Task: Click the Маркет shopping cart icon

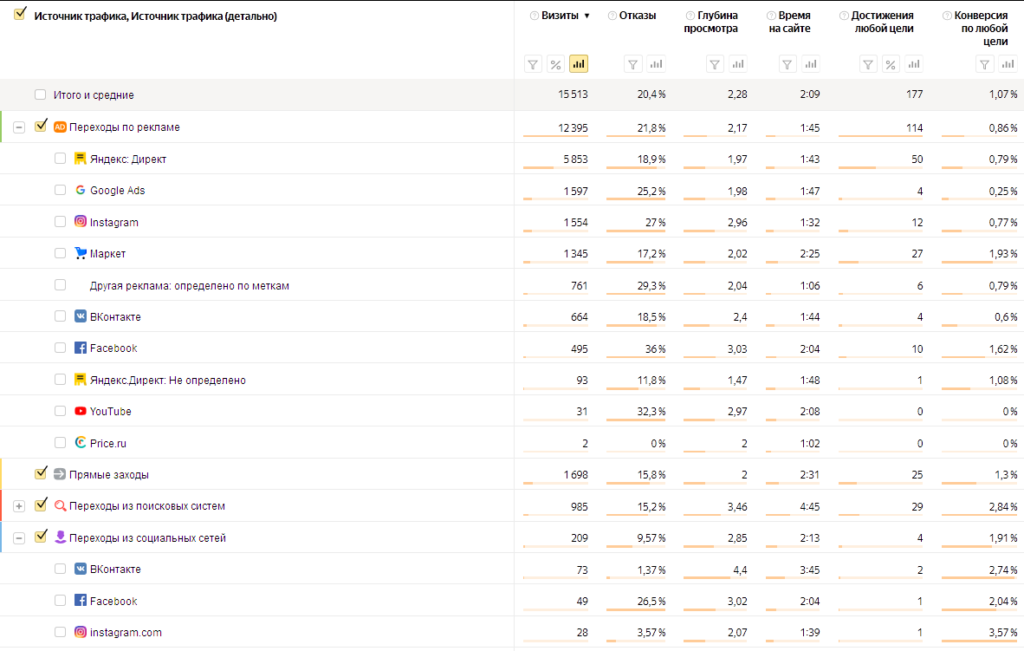Action: 80,253
